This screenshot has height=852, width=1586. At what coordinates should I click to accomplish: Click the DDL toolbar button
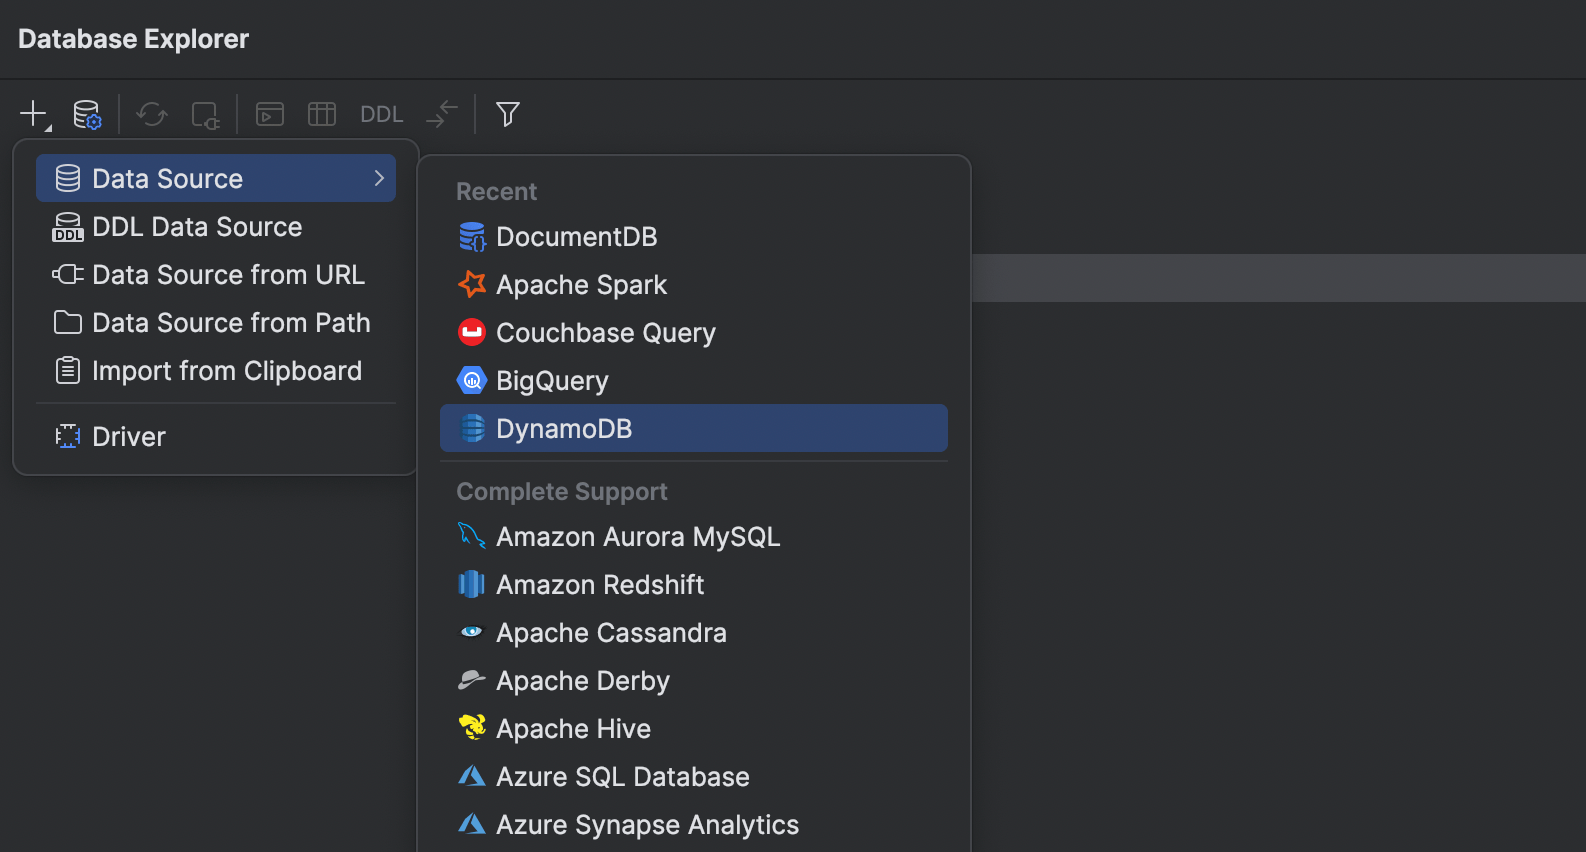(x=381, y=114)
